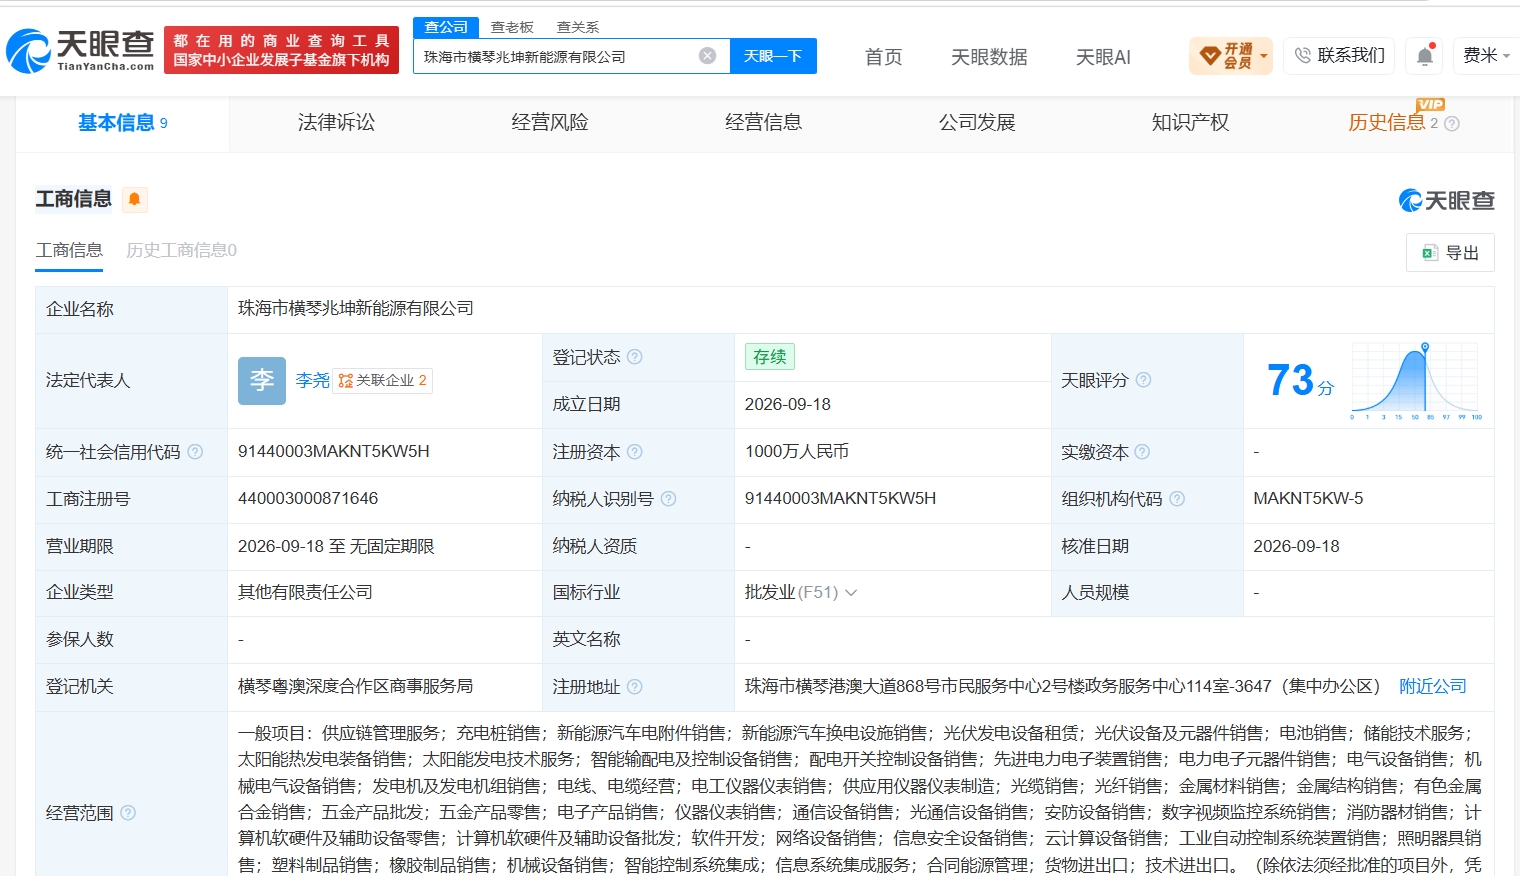The width and height of the screenshot is (1520, 876).
Task: Click the 横琴粤澳深度合作区商事服务局 authority value
Action: coord(355,686)
